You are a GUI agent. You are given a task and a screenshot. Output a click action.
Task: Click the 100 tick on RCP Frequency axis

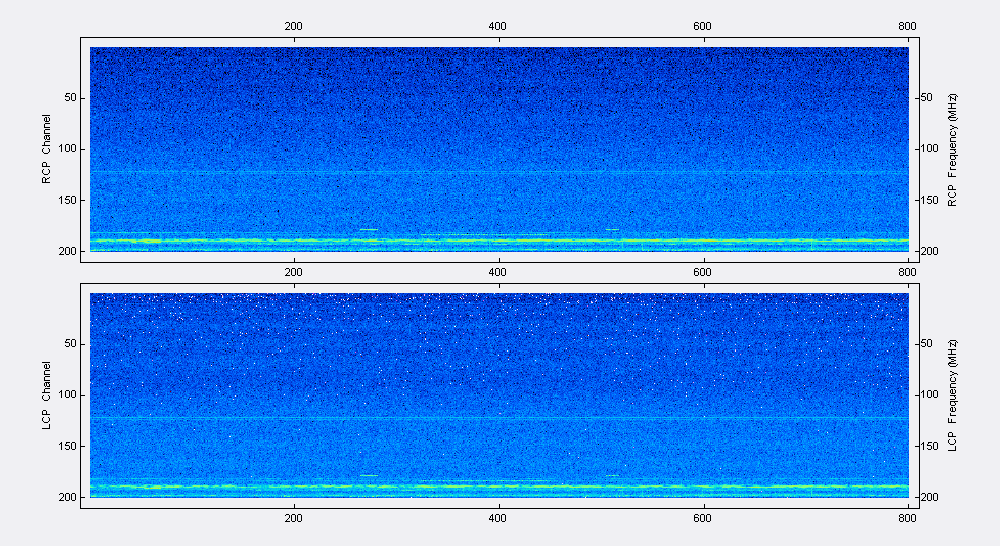[930, 149]
